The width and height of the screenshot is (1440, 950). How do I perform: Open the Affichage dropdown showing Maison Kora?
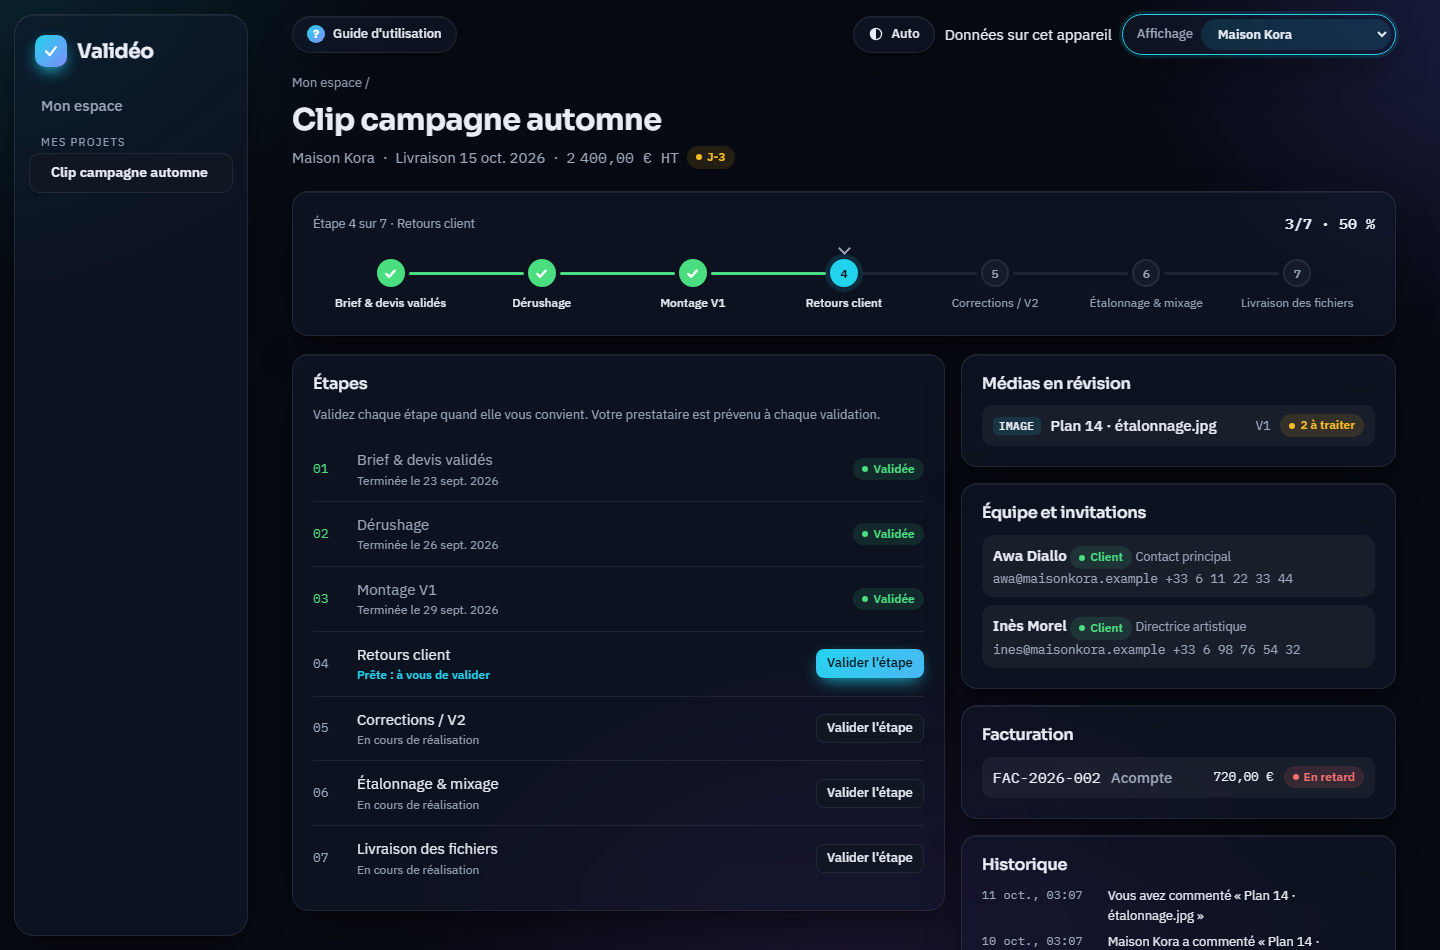point(1298,34)
